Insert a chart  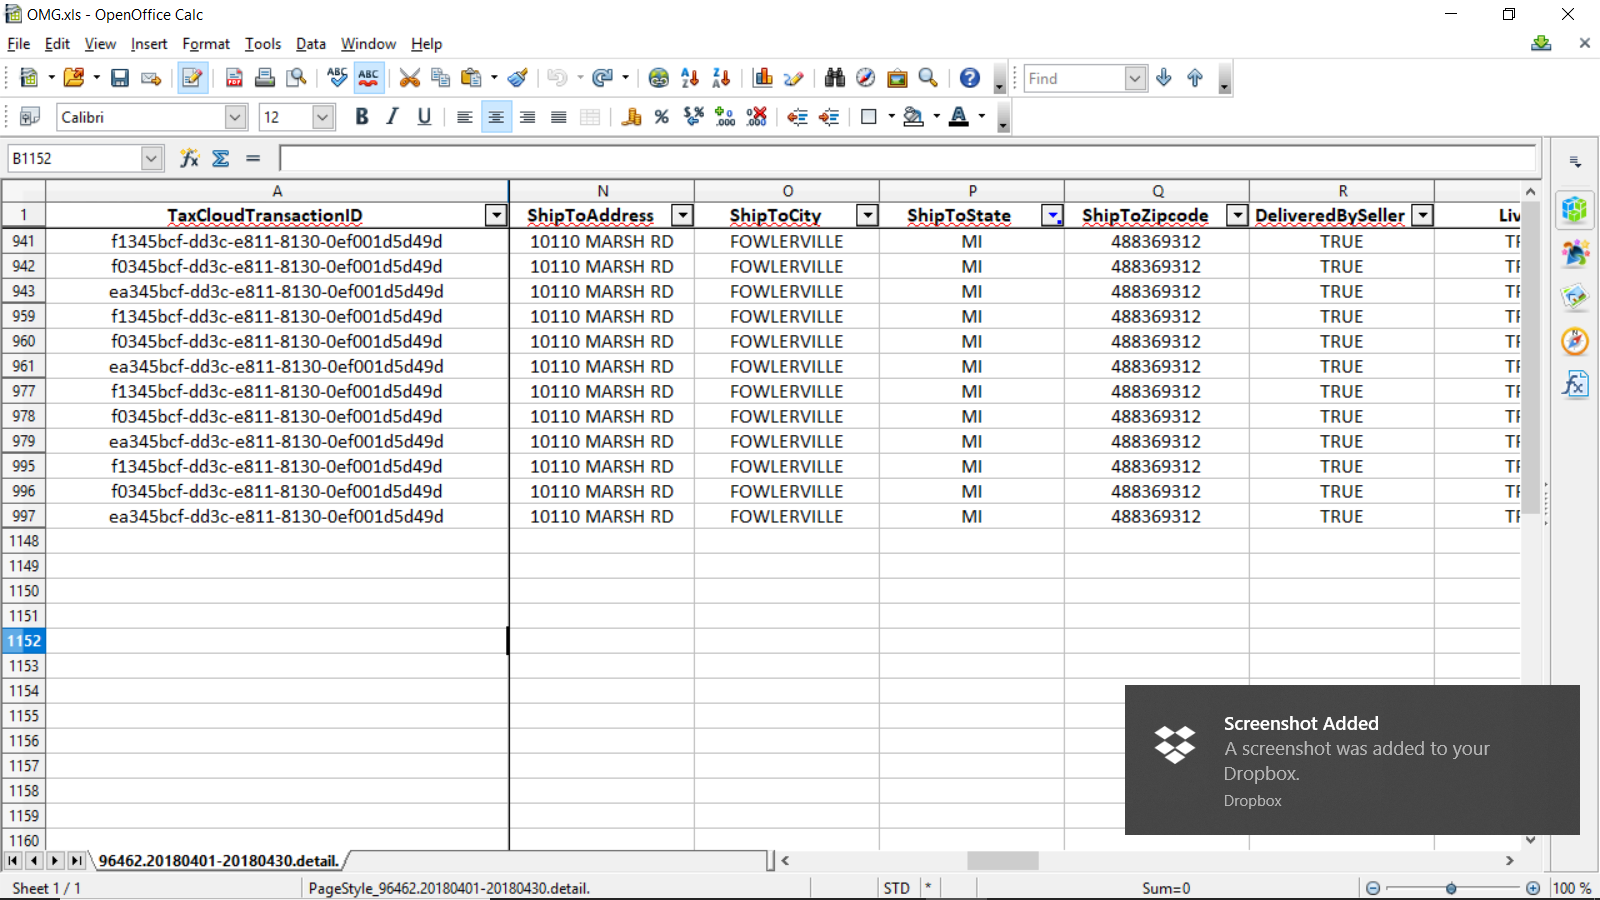(763, 78)
